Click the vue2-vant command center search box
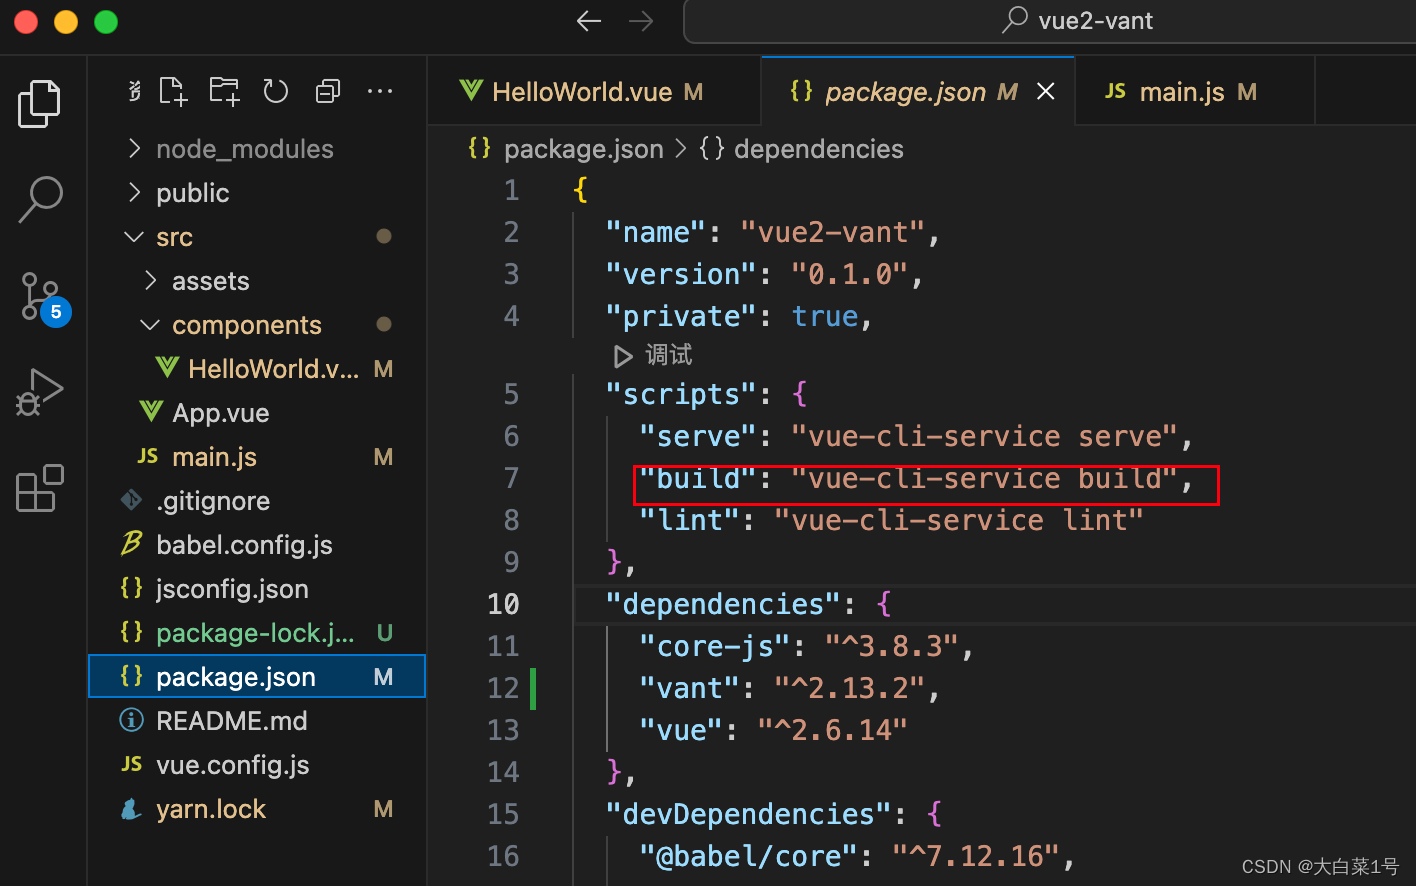Image resolution: width=1416 pixels, height=886 pixels. [x=1050, y=21]
